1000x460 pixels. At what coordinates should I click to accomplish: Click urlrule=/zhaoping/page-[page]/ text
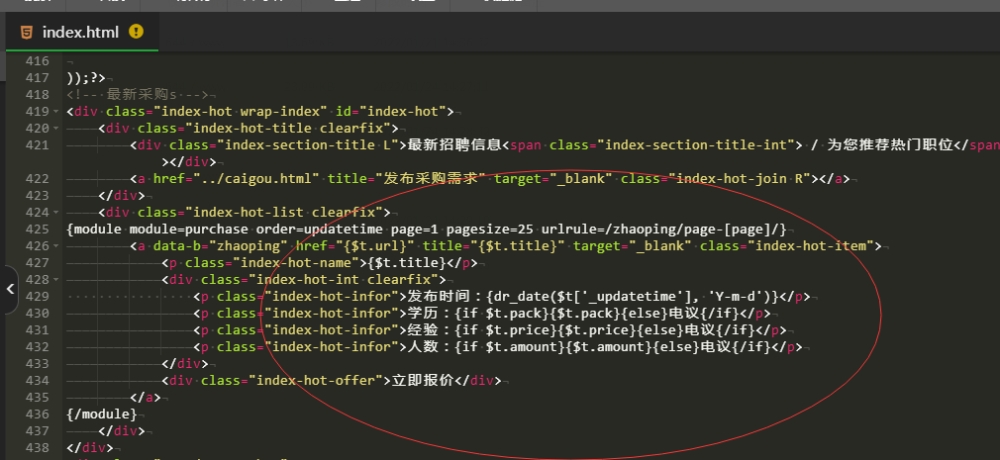pos(663,229)
